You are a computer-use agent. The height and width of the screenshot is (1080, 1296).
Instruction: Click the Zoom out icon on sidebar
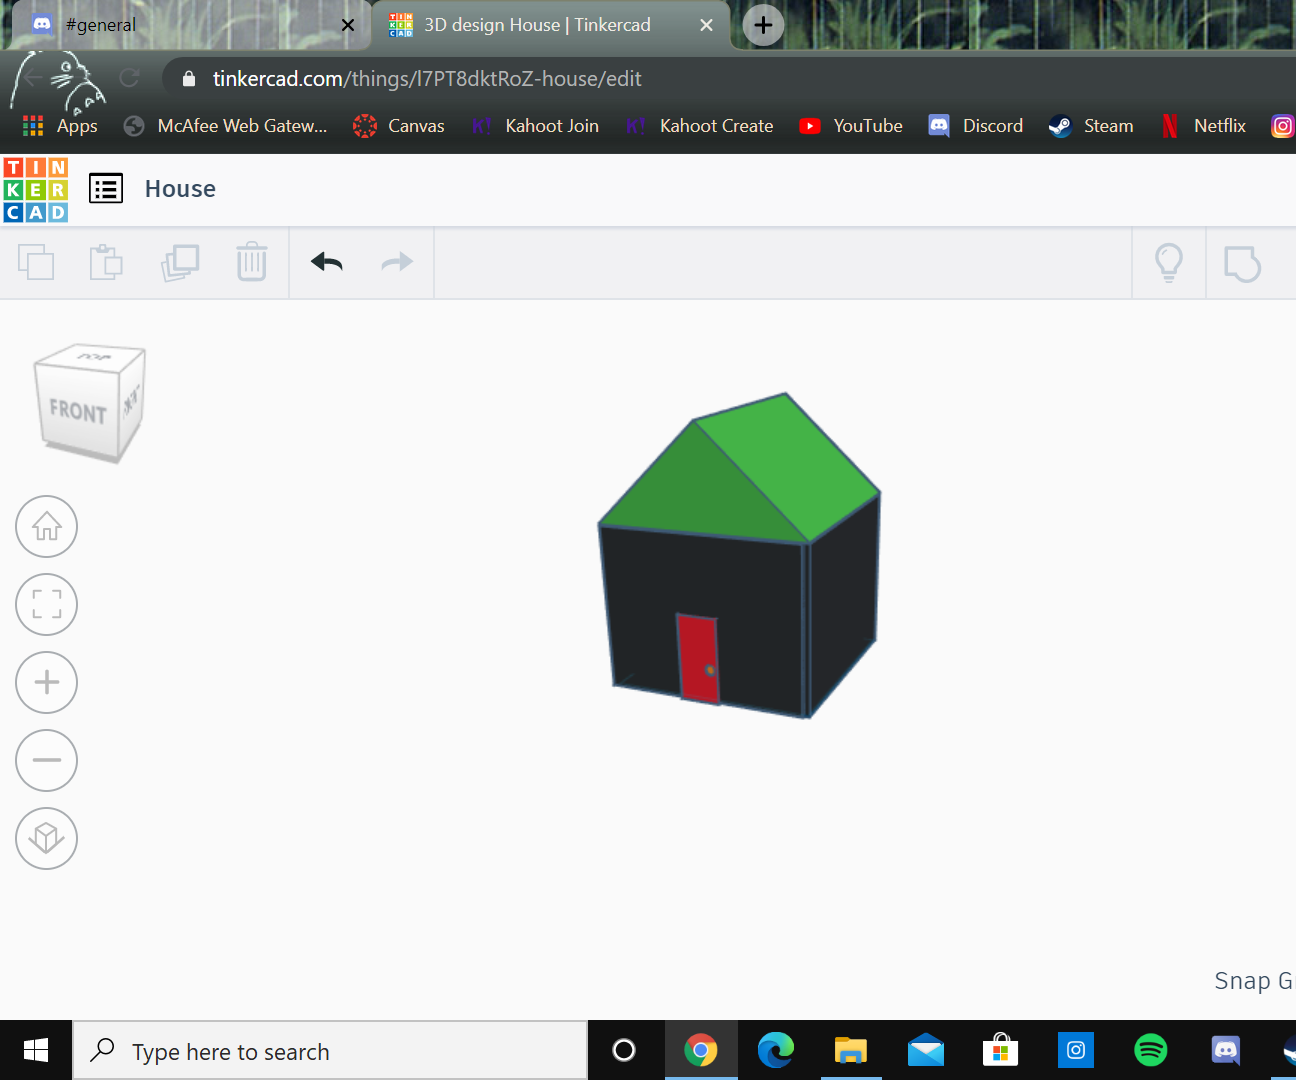click(46, 760)
